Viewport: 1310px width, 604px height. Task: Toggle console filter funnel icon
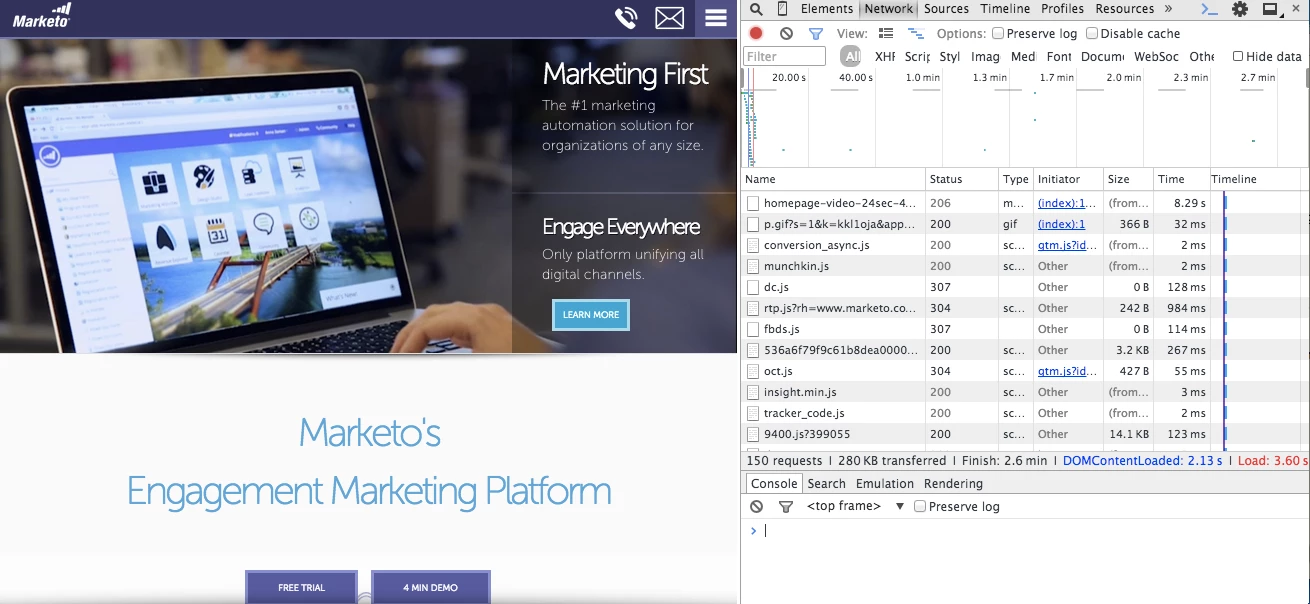pos(786,506)
